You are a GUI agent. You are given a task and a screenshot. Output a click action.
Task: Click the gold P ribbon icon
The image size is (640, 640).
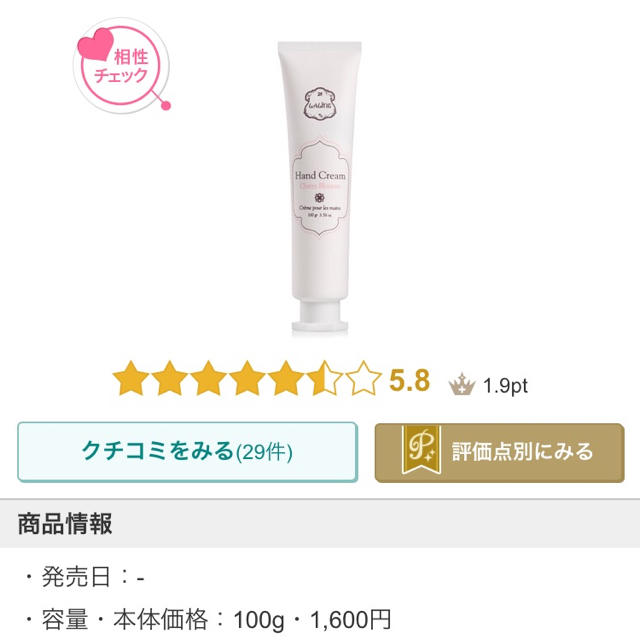click(421, 450)
